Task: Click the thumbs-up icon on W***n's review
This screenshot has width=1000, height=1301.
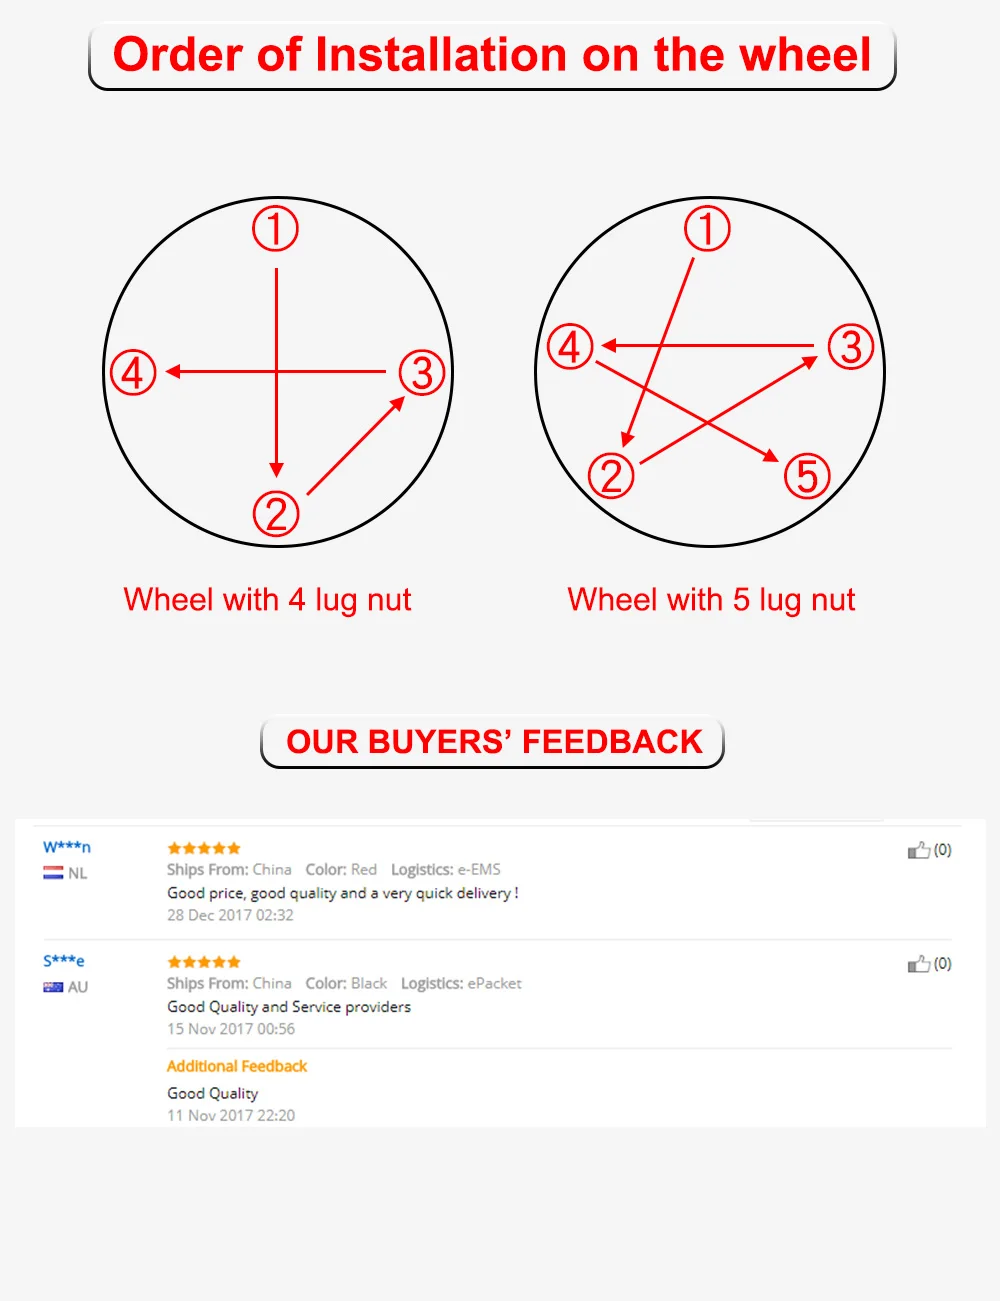Action: 918,850
